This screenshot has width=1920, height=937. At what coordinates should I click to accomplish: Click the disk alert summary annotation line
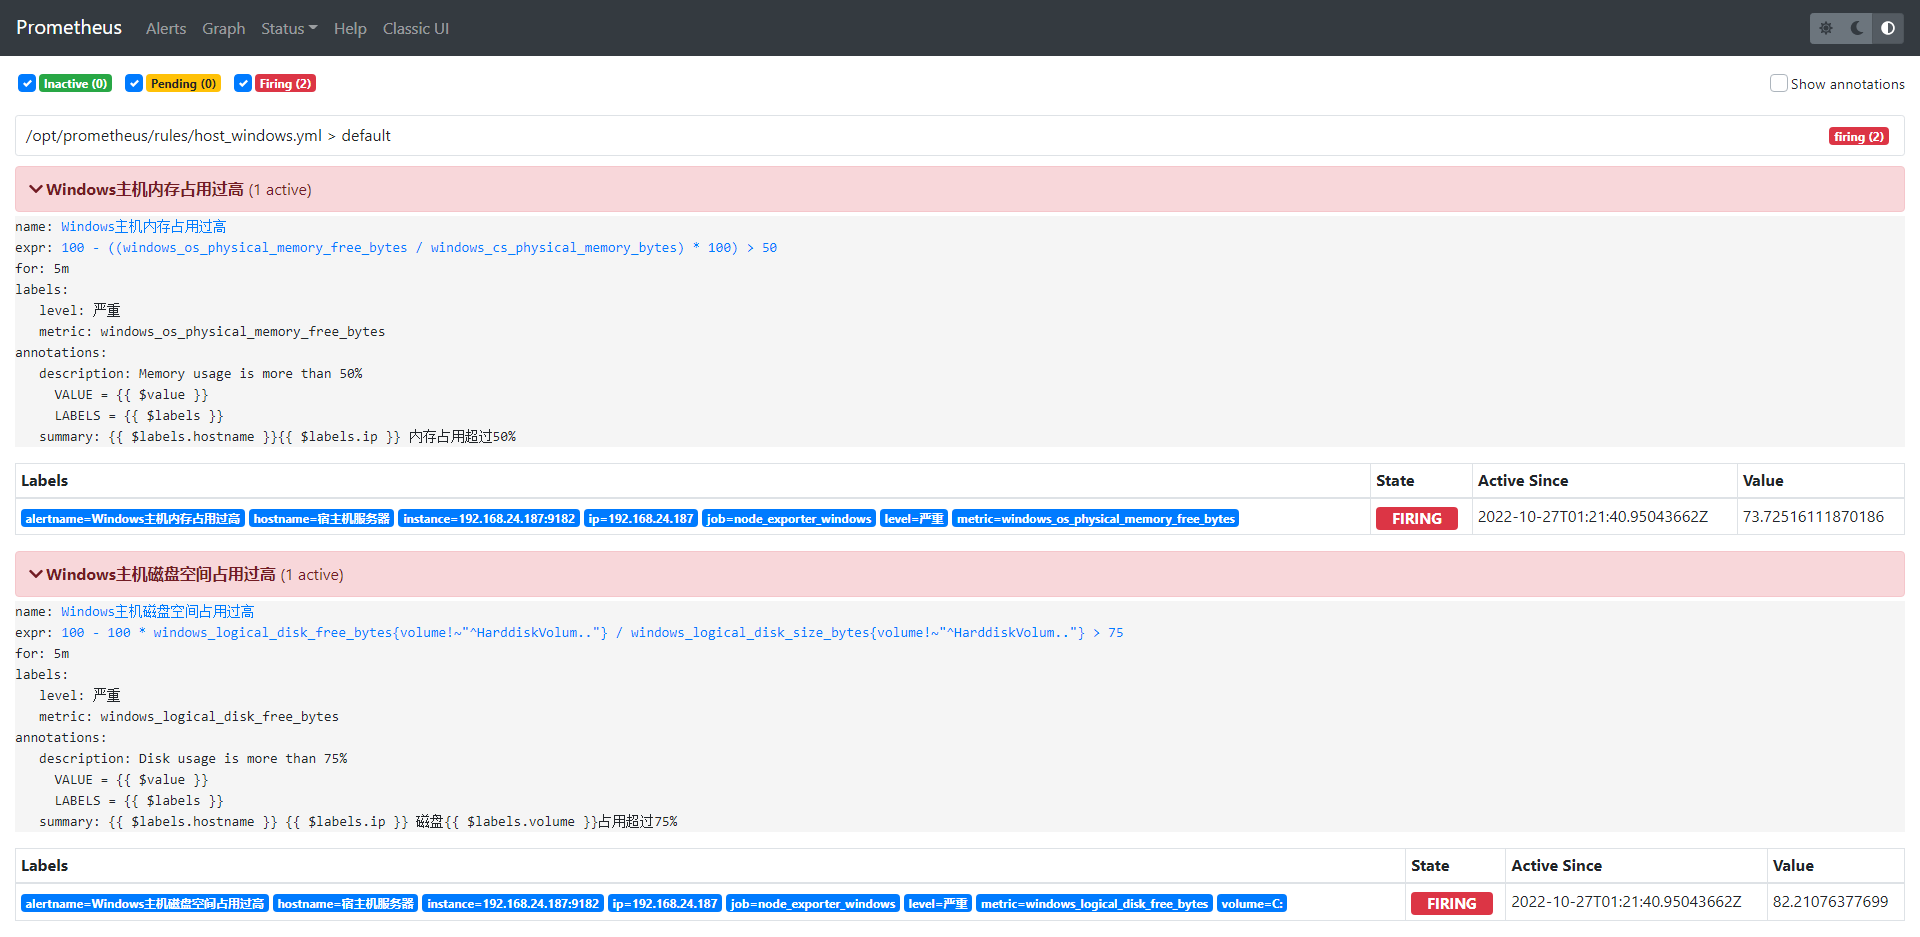coord(358,822)
